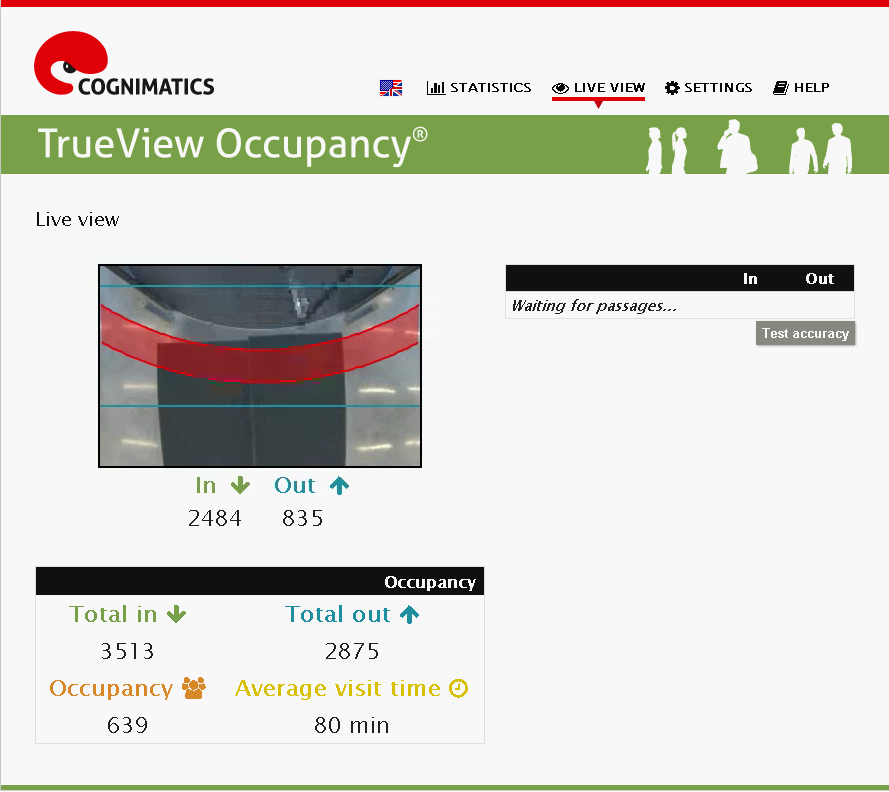Open the Live View tab
This screenshot has width=889, height=792.
[x=598, y=88]
